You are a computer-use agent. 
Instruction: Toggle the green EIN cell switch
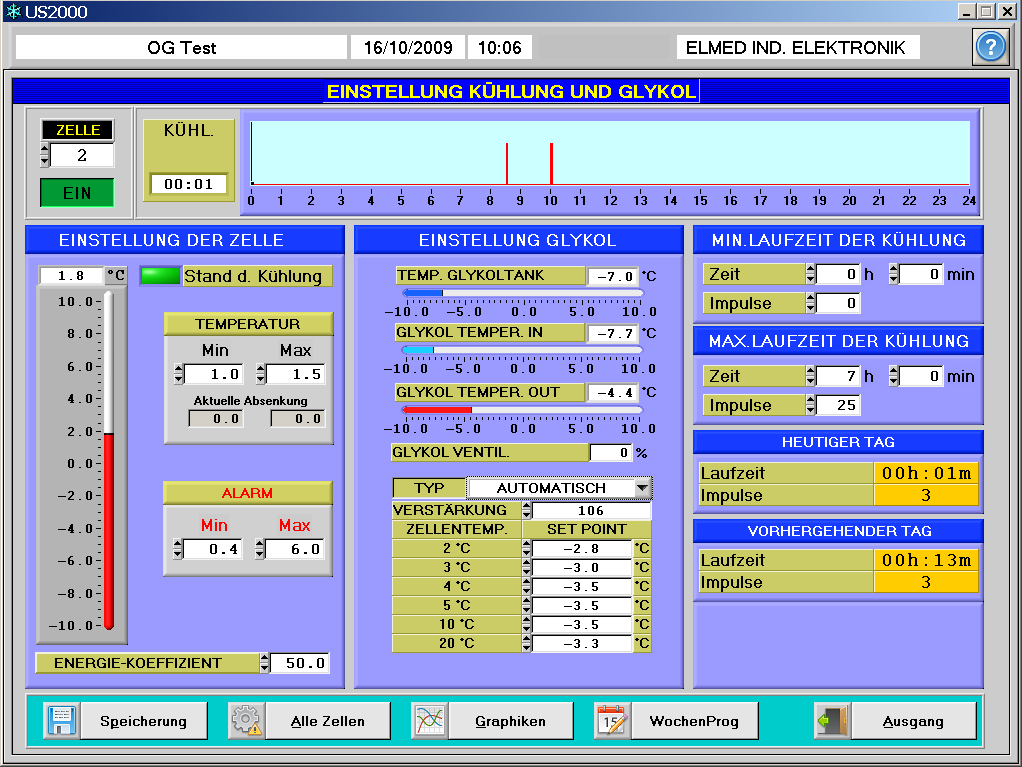(x=77, y=193)
